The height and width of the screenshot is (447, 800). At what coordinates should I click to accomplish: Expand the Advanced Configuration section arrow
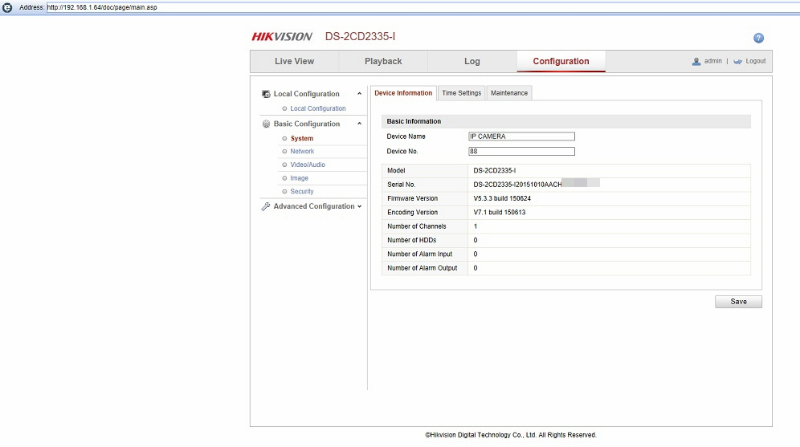click(360, 207)
